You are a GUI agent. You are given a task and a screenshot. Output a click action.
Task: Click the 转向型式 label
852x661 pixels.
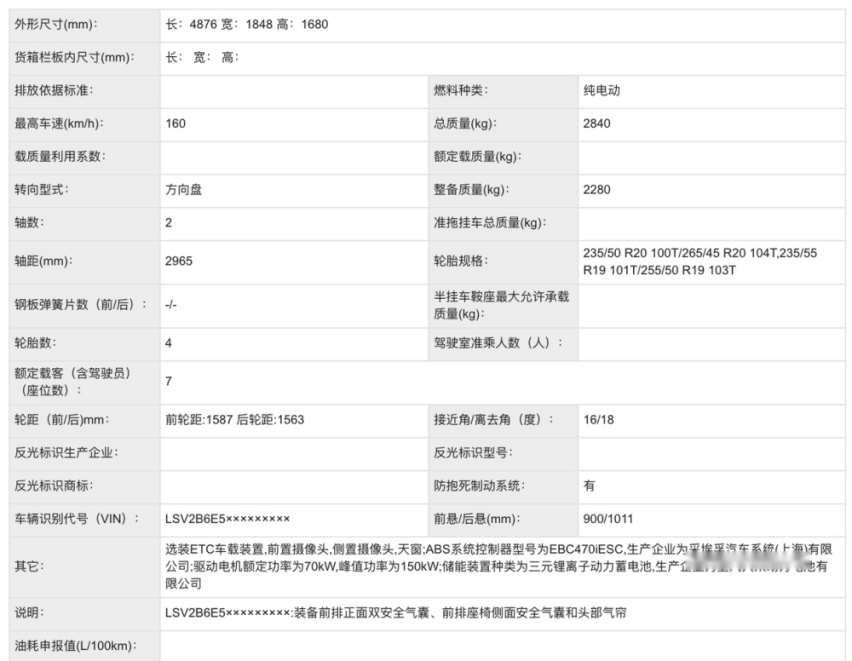41,190
